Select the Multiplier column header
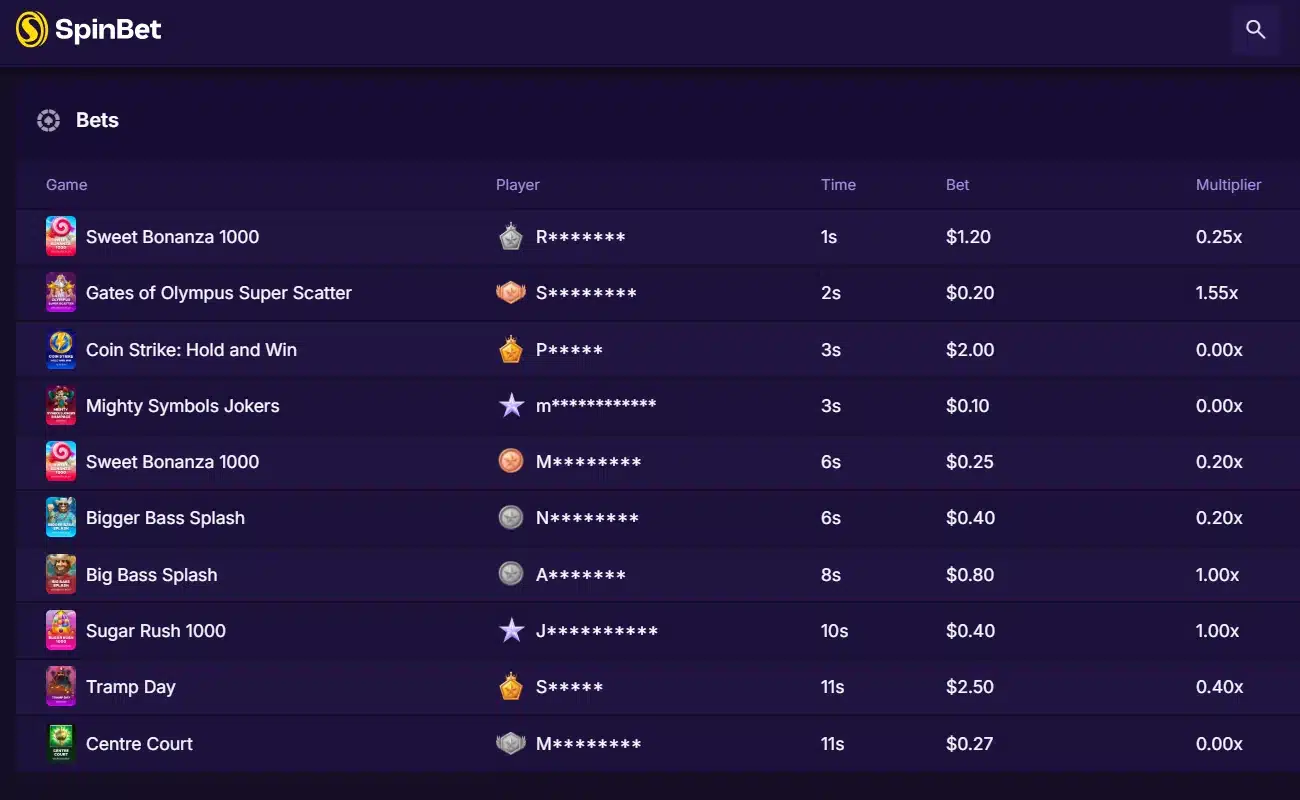1300x800 pixels. (x=1228, y=185)
